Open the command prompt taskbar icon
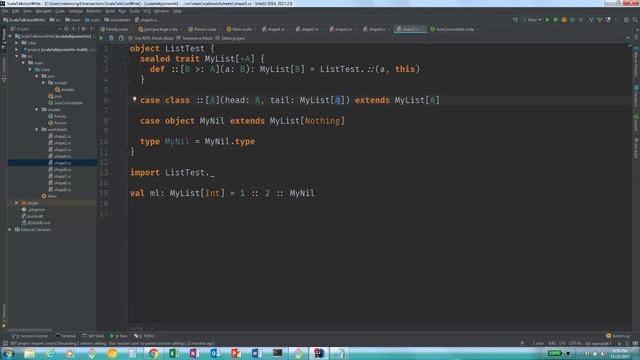Viewport: 640px width, 360px height. click(278, 353)
